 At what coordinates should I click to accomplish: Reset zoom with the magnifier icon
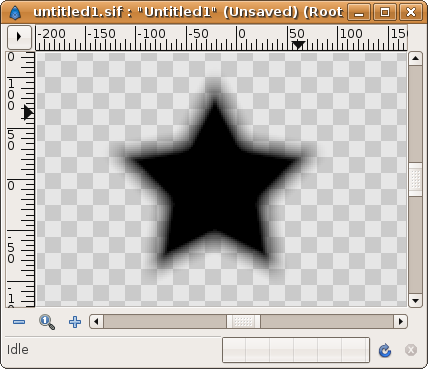[47, 322]
